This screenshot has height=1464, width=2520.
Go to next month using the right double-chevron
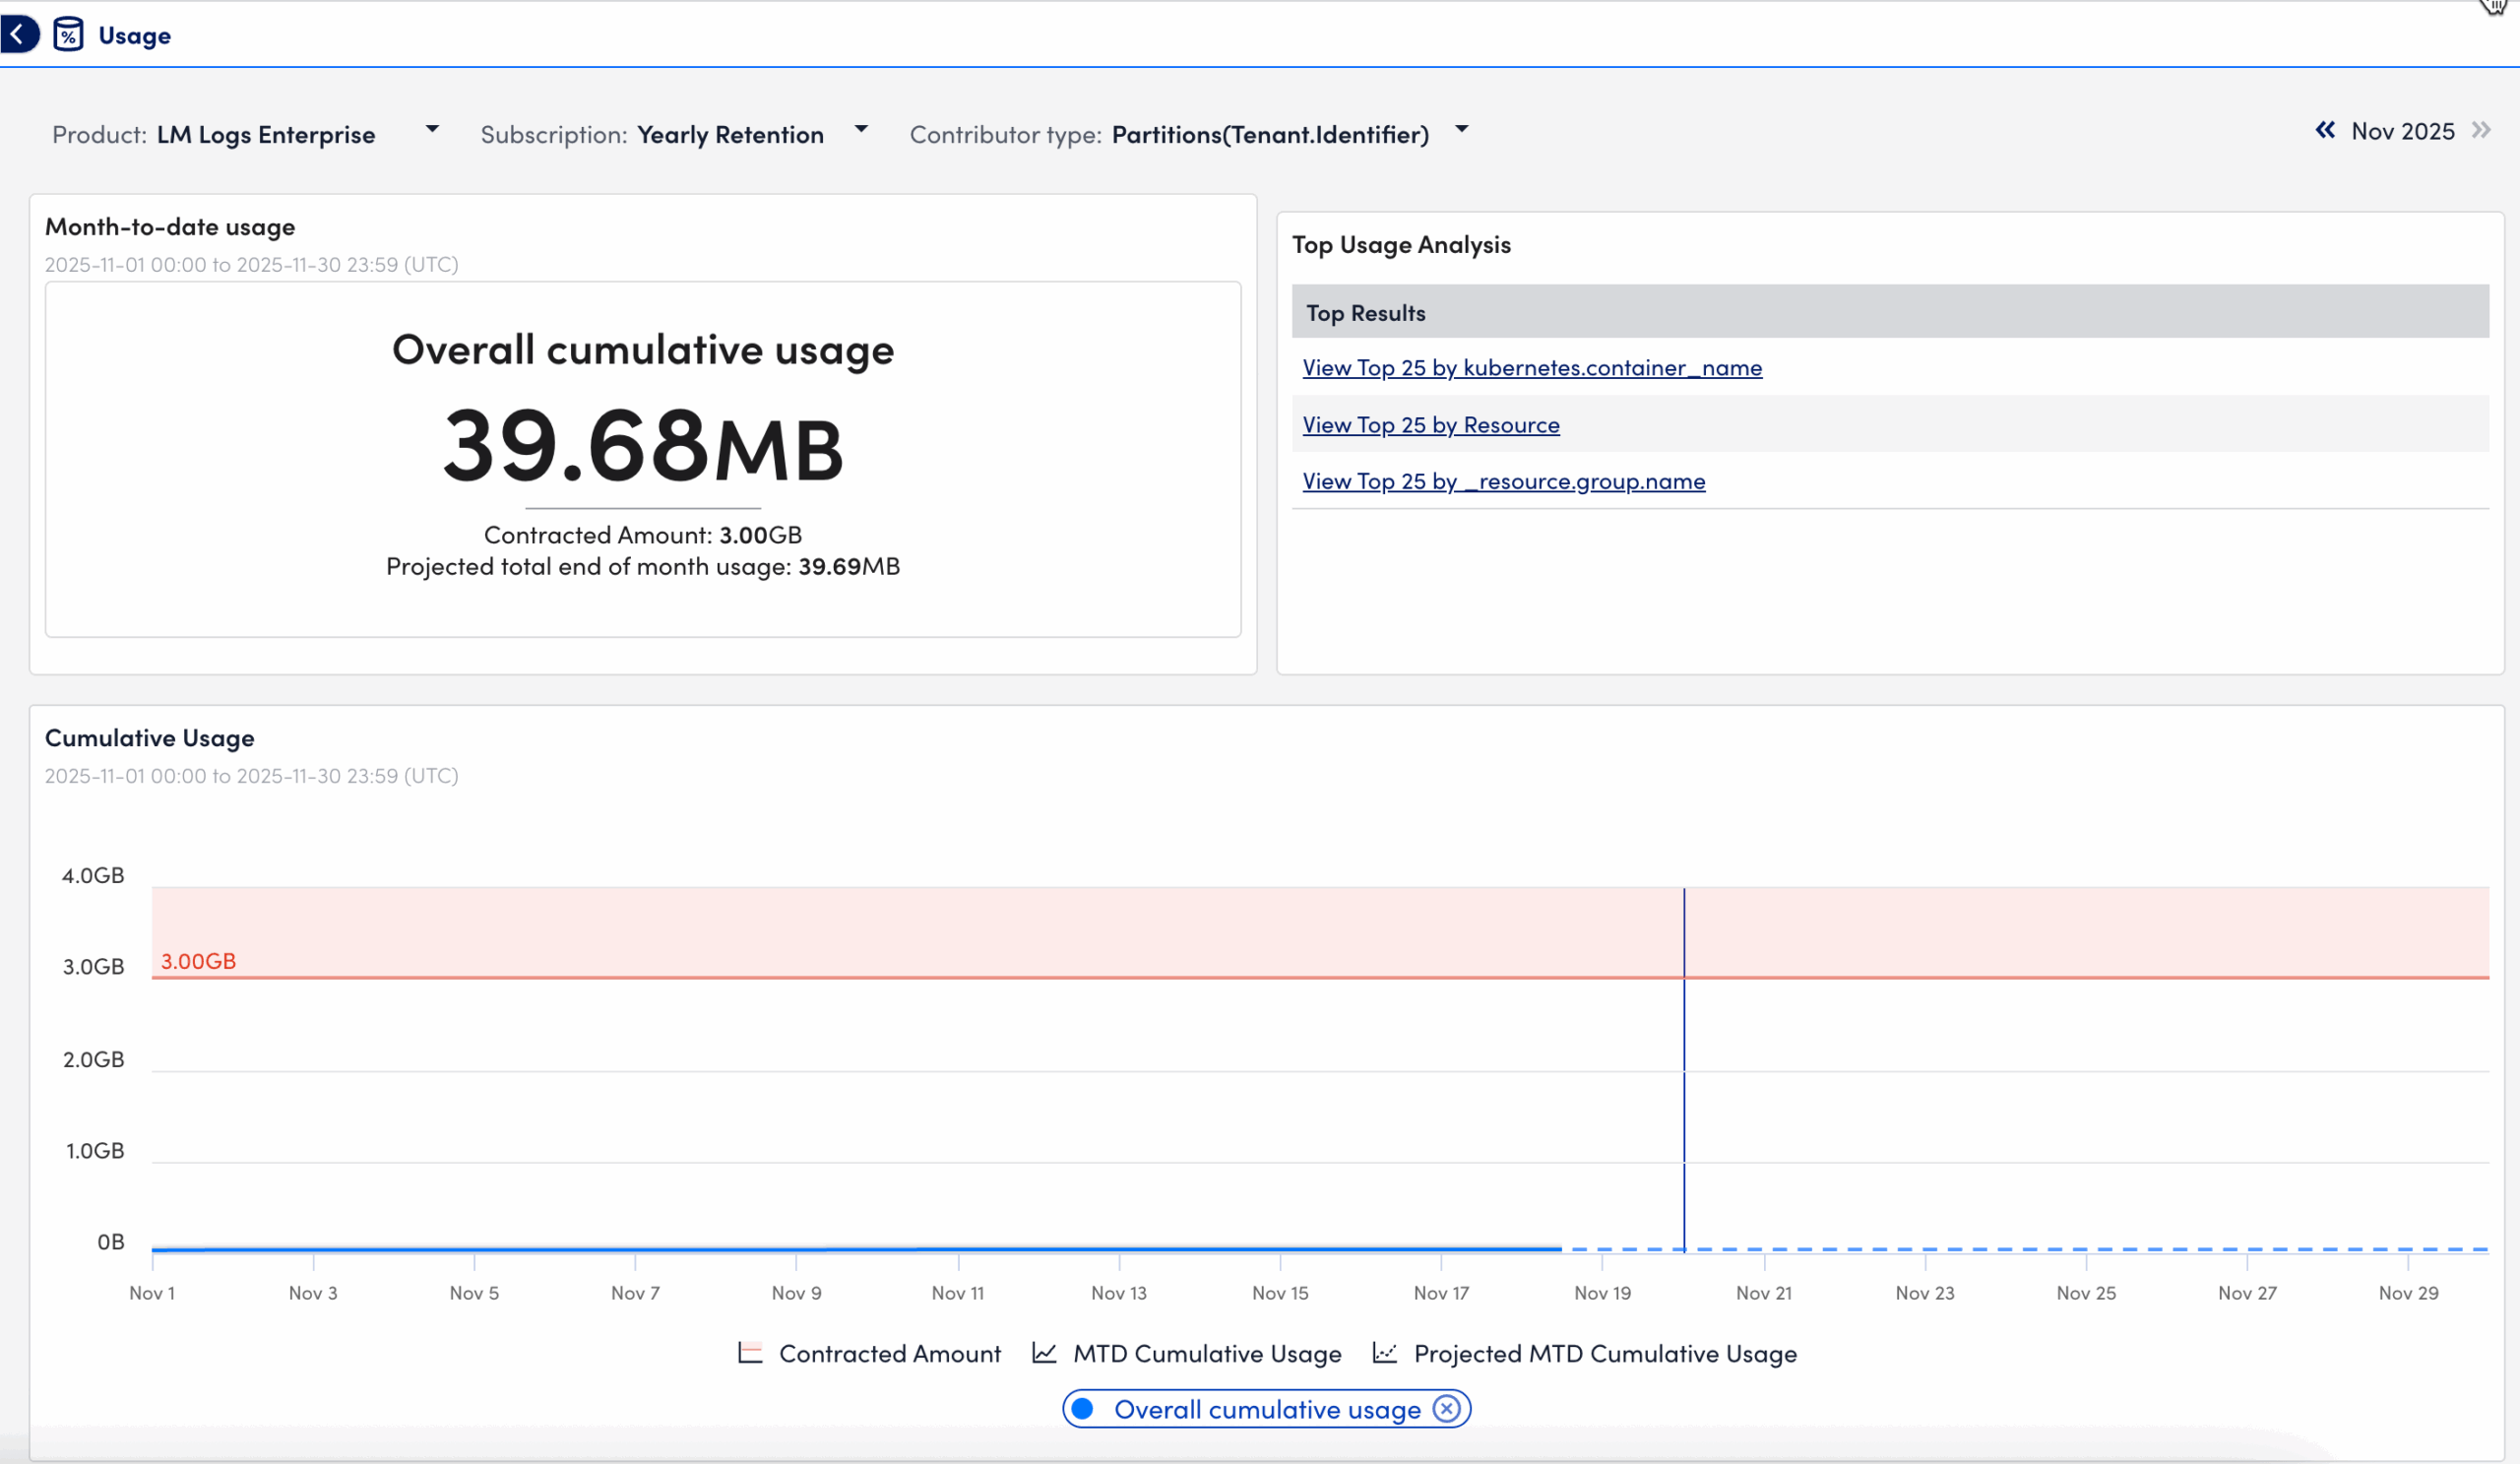(x=2482, y=131)
